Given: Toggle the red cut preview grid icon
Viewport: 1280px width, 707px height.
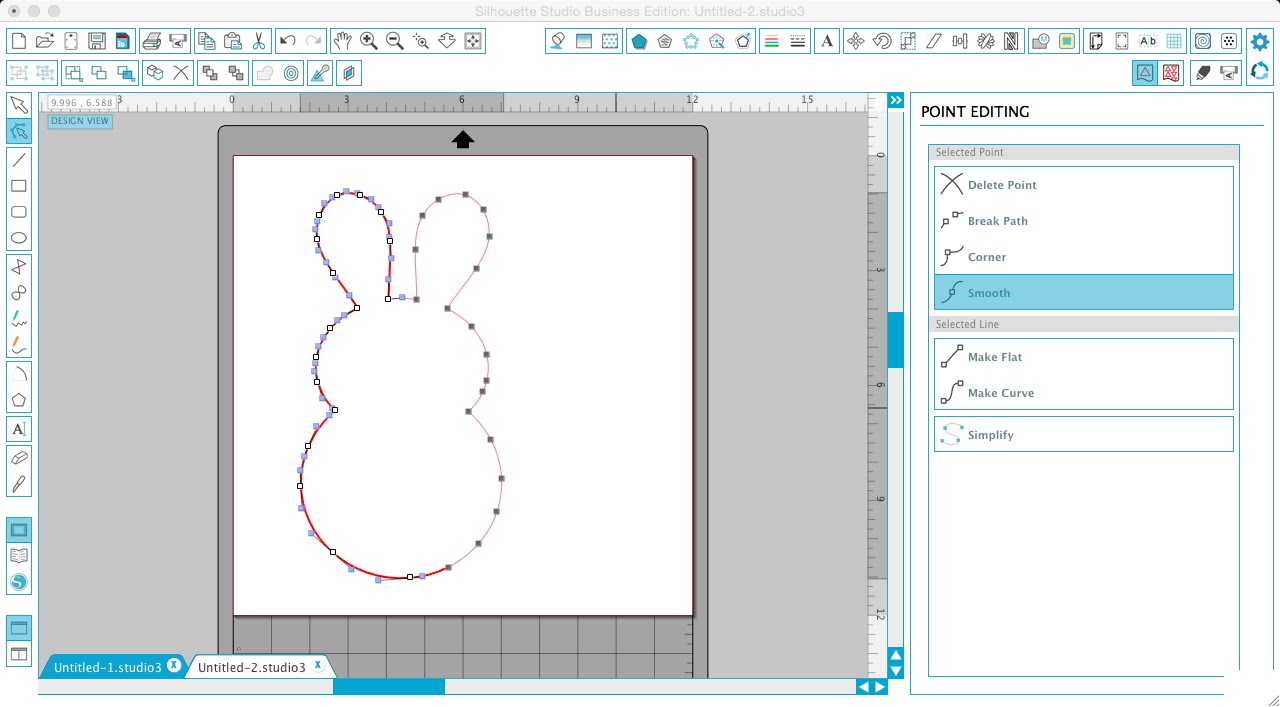Looking at the screenshot, I should [x=1169, y=72].
